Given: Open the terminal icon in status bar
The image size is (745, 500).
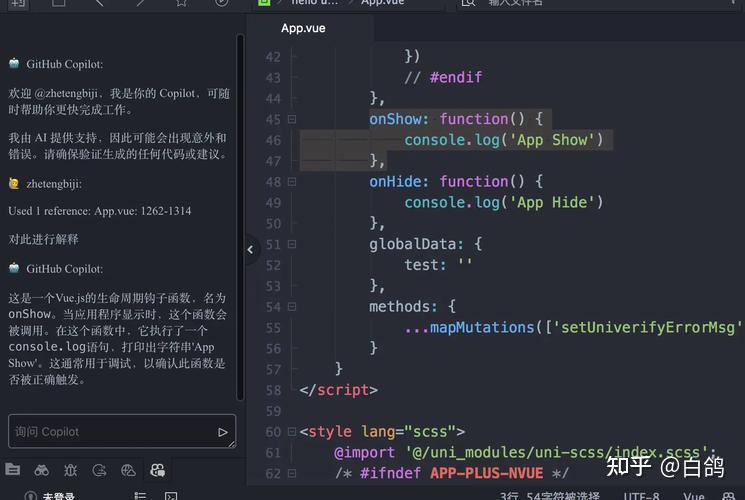Looking at the screenshot, I should coord(171,496).
